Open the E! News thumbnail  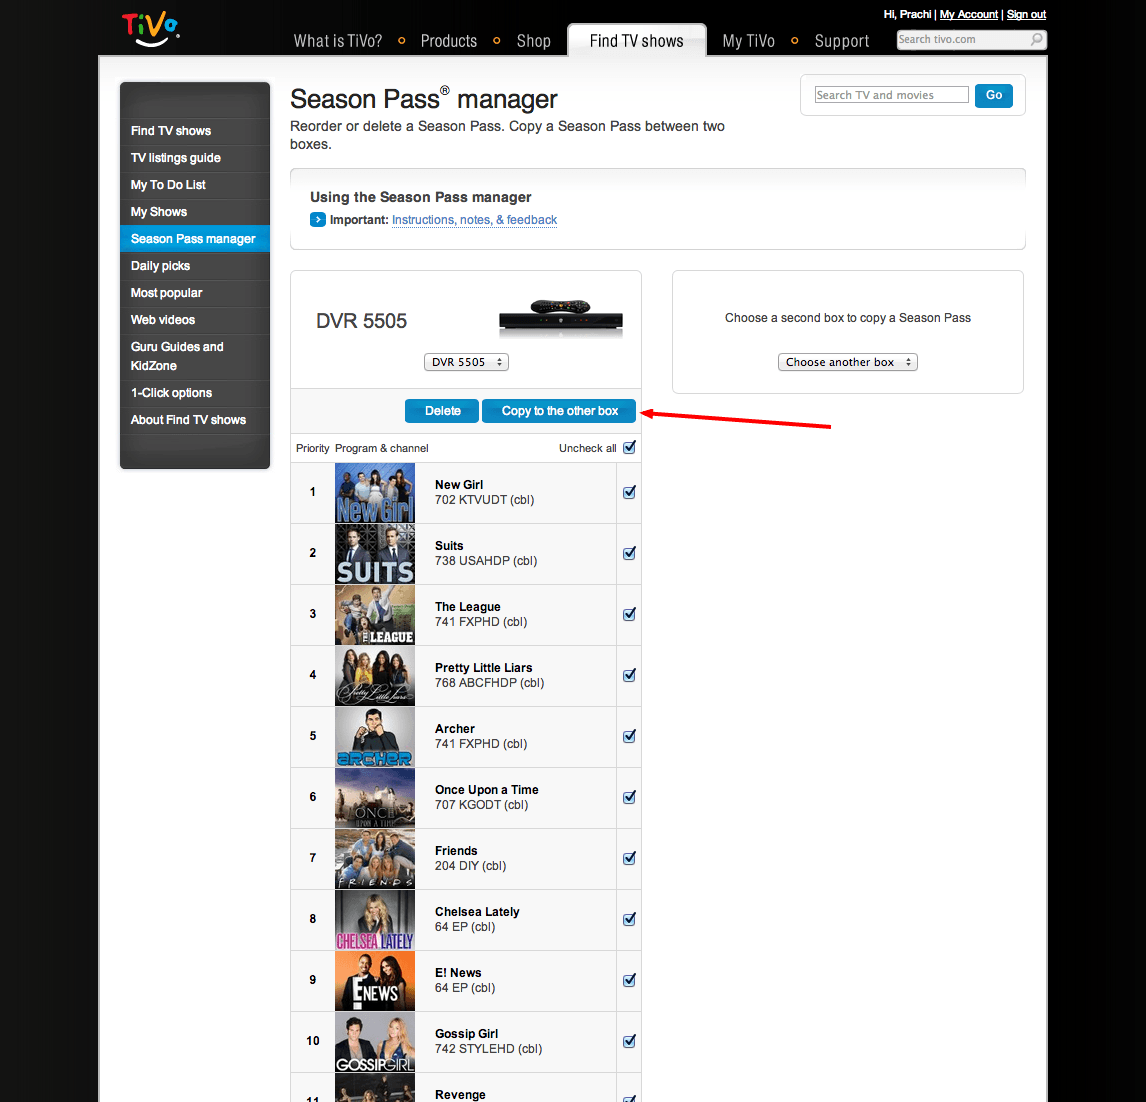(375, 981)
